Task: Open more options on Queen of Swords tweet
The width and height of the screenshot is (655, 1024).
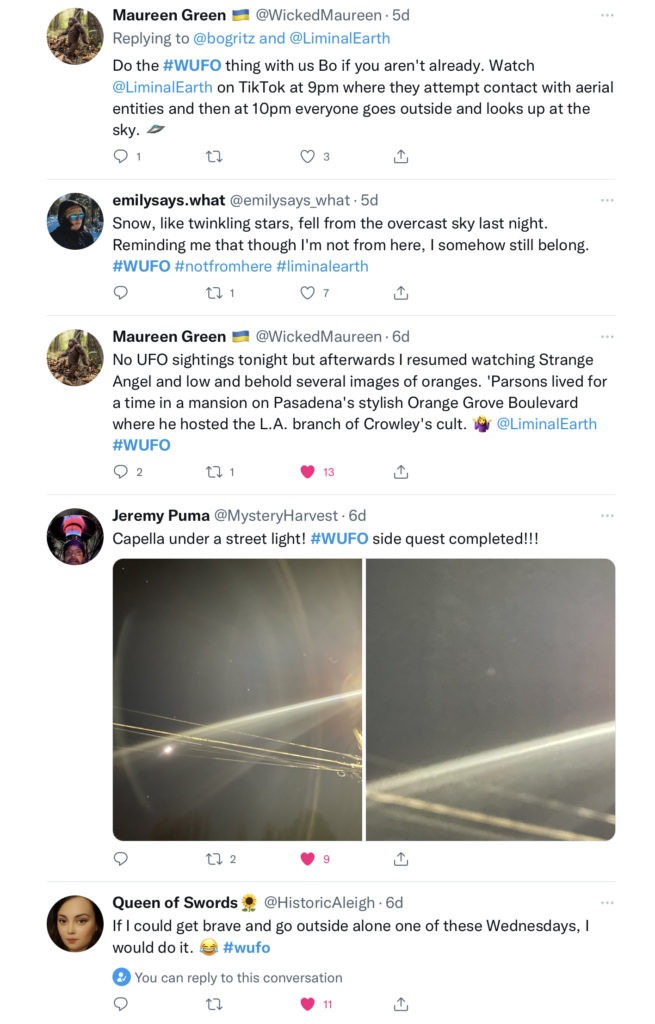Action: click(x=607, y=903)
